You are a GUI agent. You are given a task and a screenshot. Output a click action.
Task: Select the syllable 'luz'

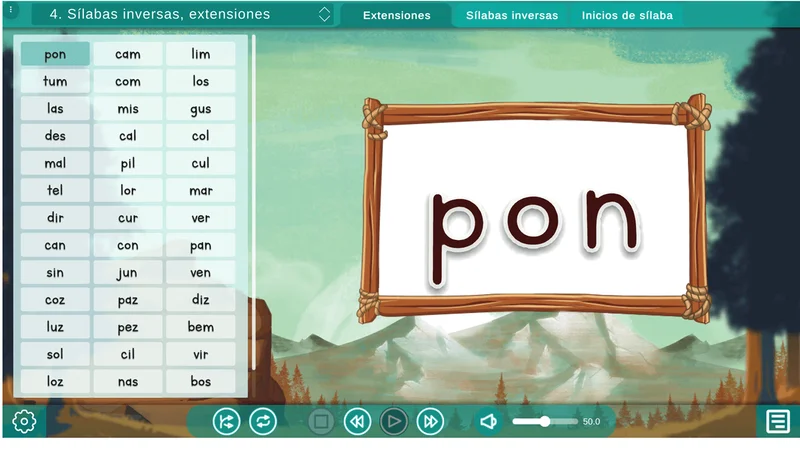[x=55, y=327]
